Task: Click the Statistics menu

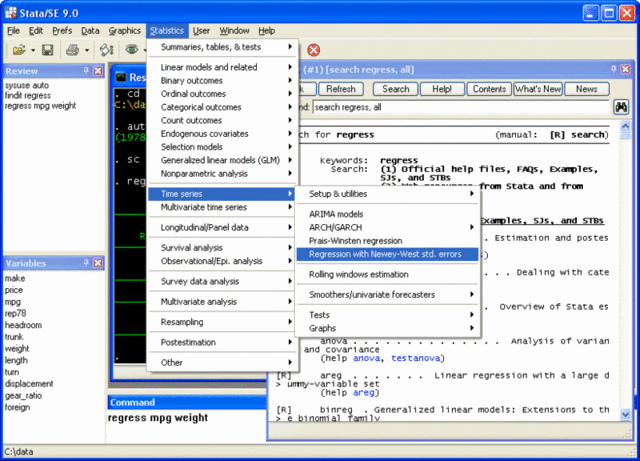Action: tap(167, 31)
